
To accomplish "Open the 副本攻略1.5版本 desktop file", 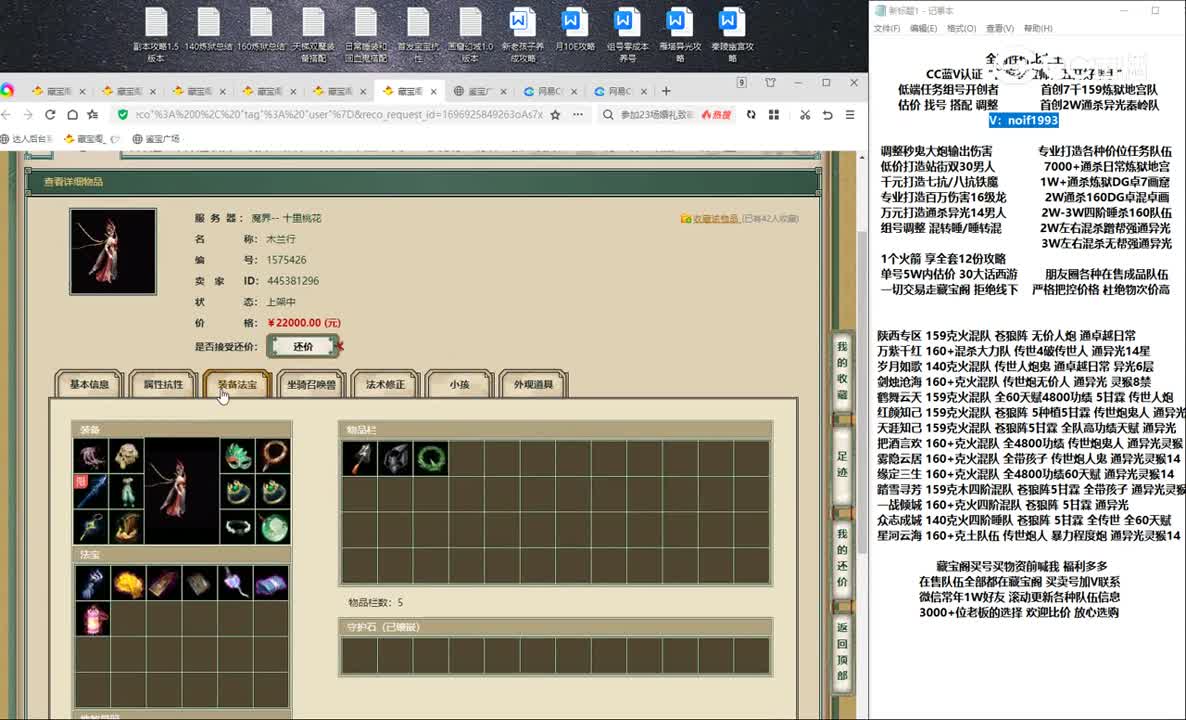I will coord(156,35).
